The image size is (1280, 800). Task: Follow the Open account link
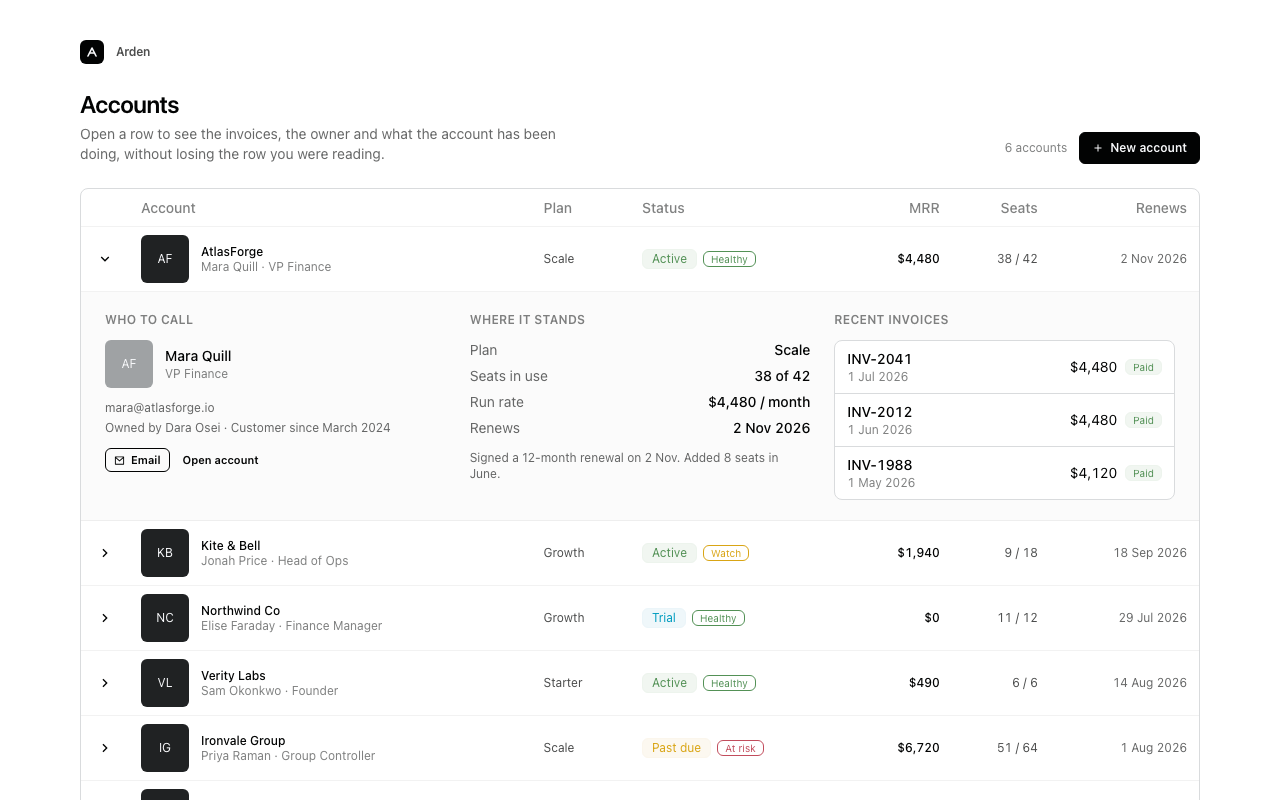(x=220, y=460)
